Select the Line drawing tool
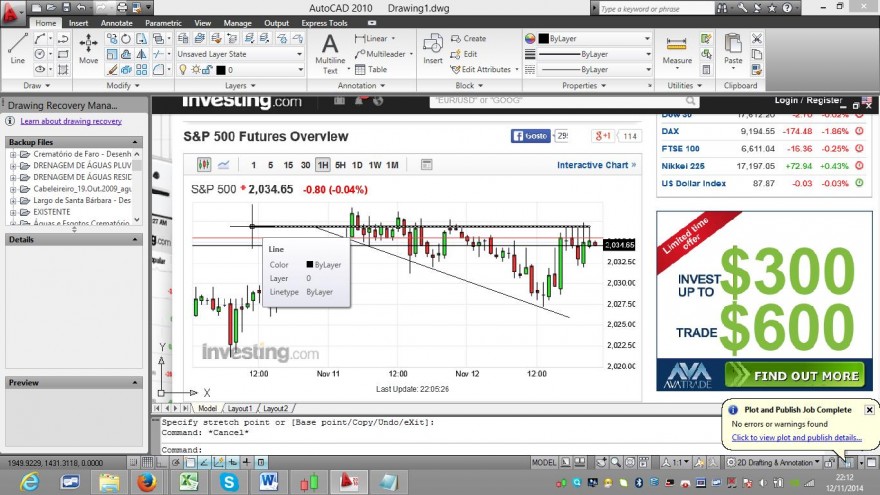This screenshot has width=880, height=495. [x=17, y=48]
